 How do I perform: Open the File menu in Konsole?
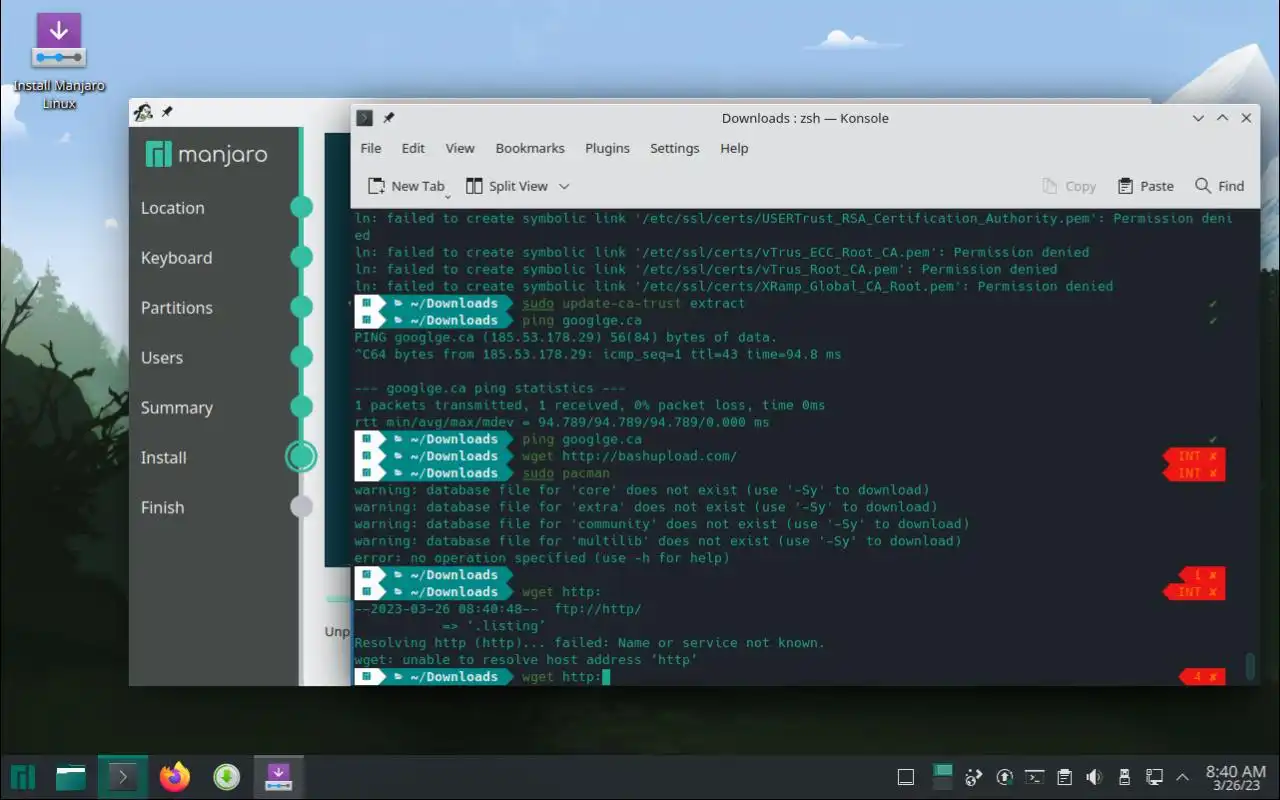pyautogui.click(x=371, y=148)
